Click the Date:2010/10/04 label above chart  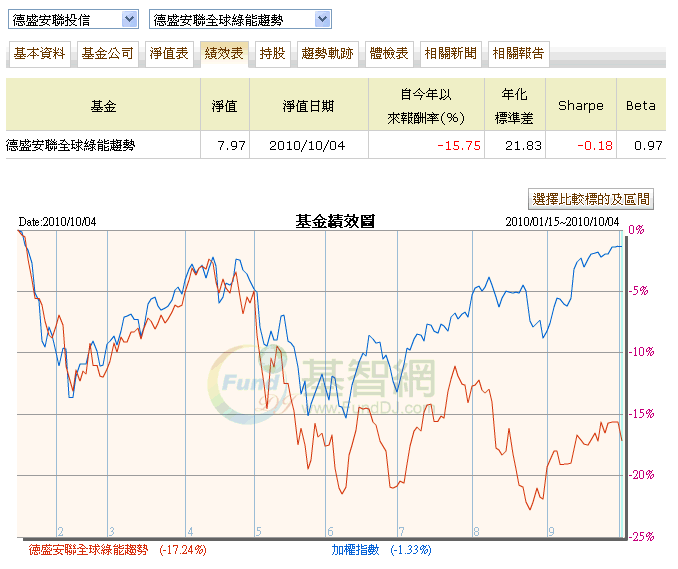click(x=57, y=222)
